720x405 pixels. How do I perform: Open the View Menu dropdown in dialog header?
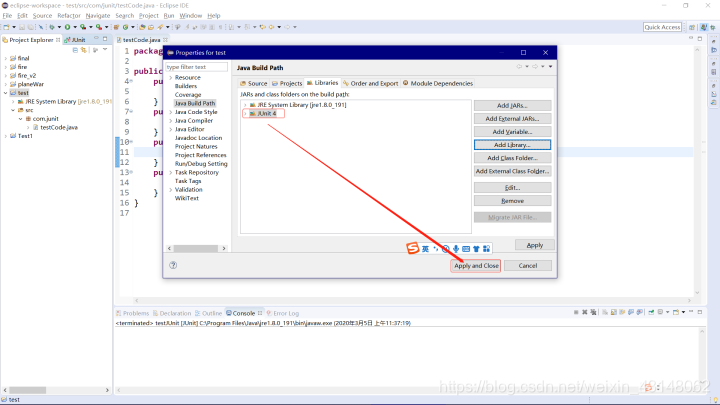[551, 67]
